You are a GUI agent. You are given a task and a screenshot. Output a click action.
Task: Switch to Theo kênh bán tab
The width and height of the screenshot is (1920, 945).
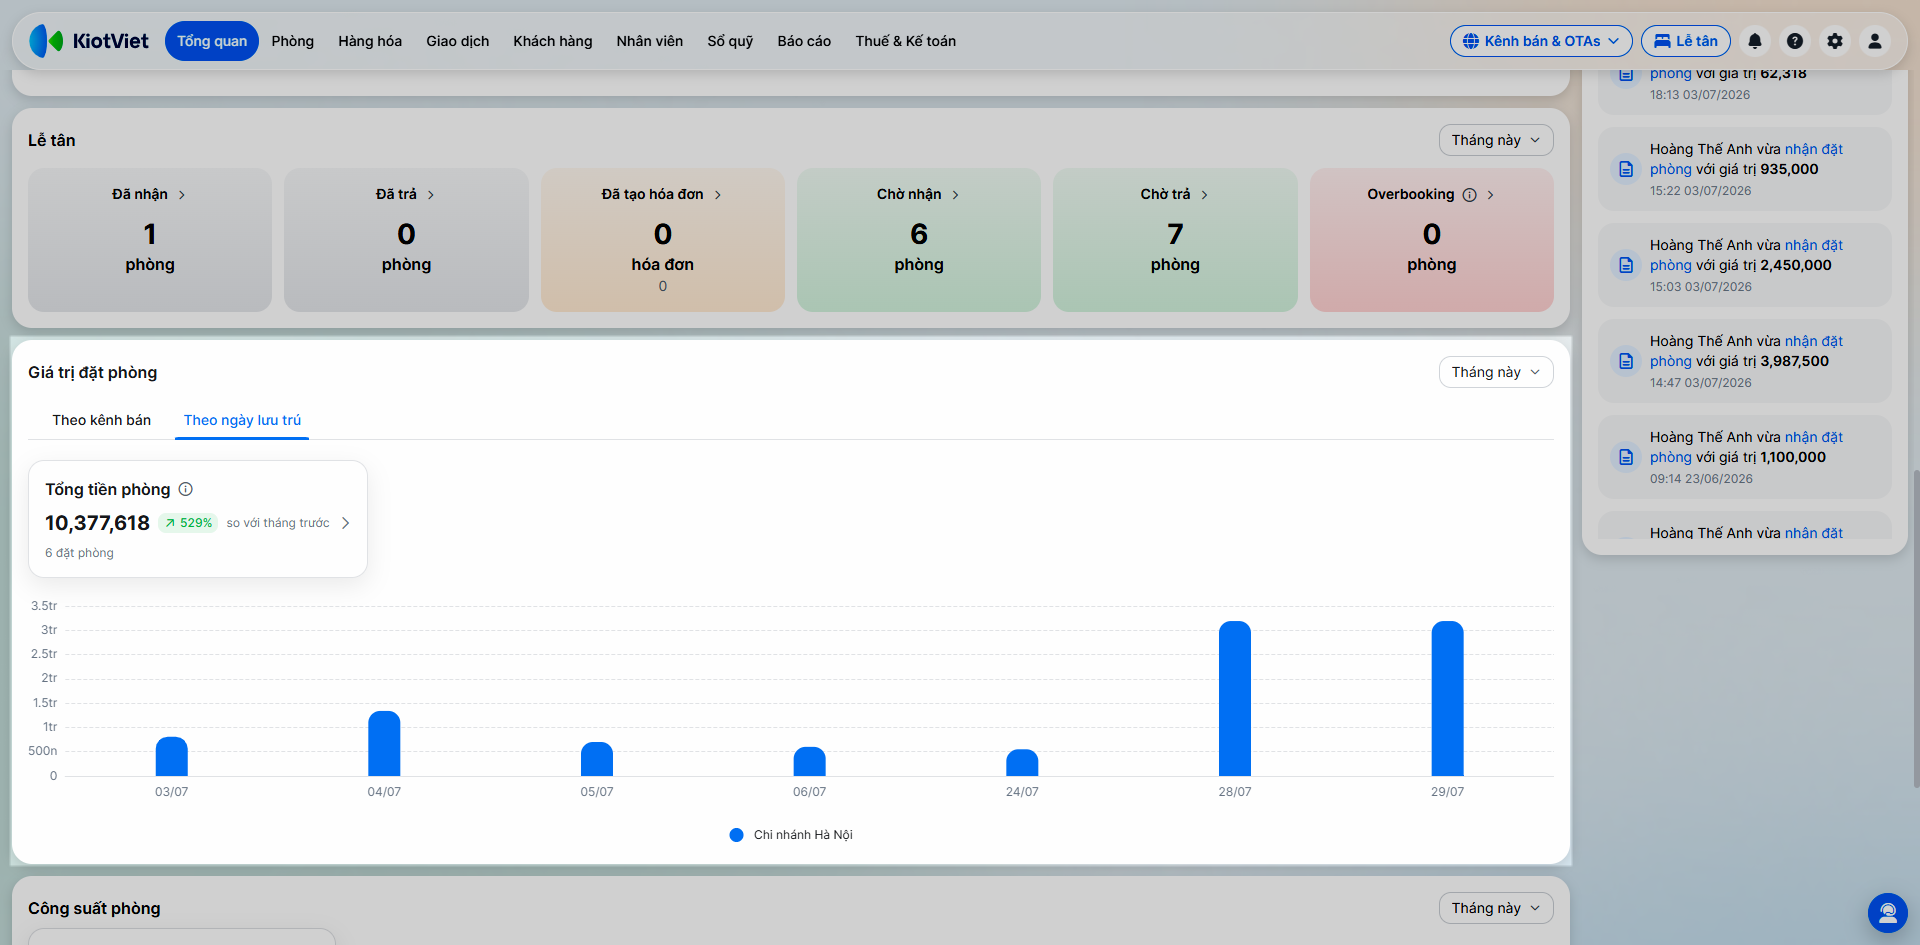point(102,420)
